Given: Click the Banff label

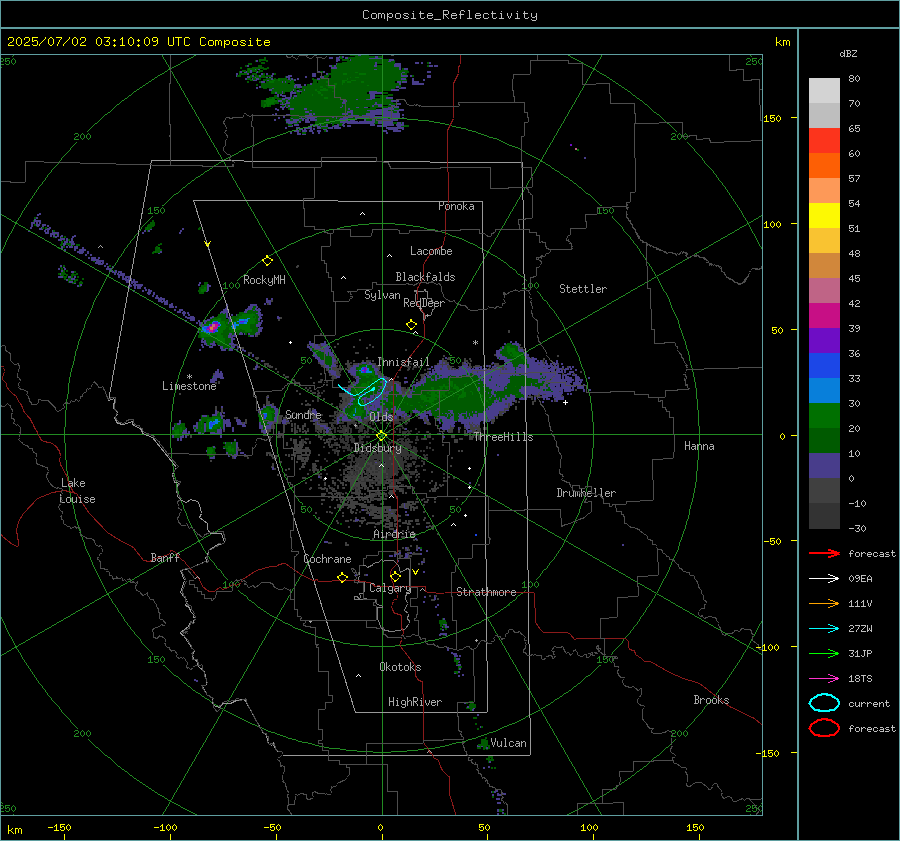Looking at the screenshot, I should 165,557.
